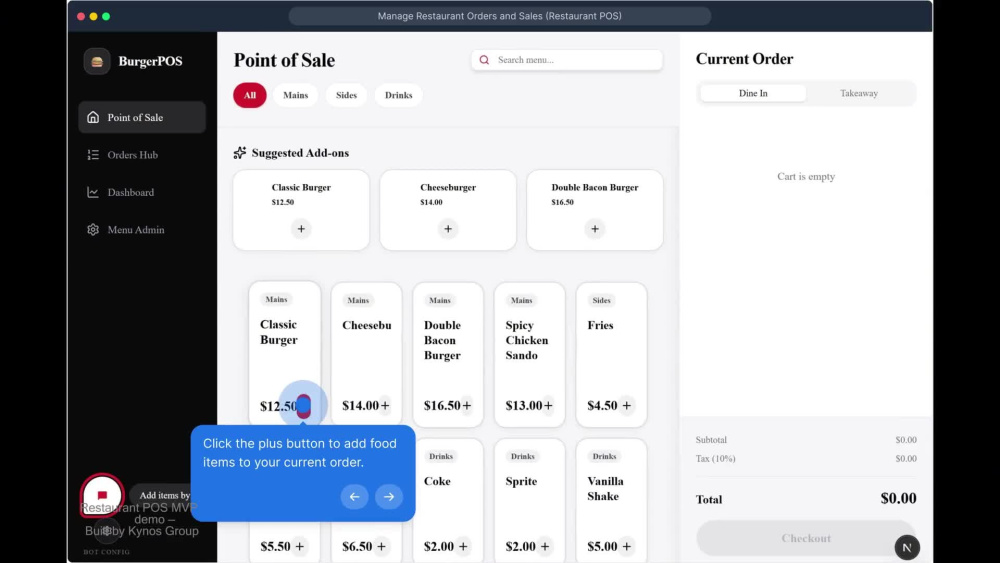
Task: Click the Point of Sale home icon
Action: (x=93, y=117)
